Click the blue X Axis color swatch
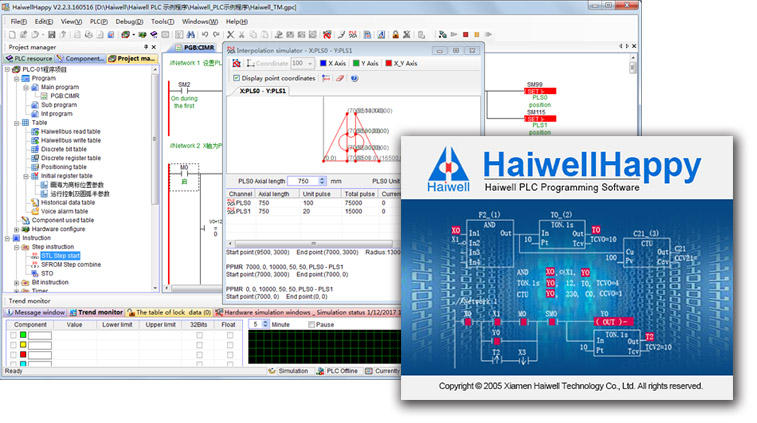This screenshot has width=757, height=423. 325,63
